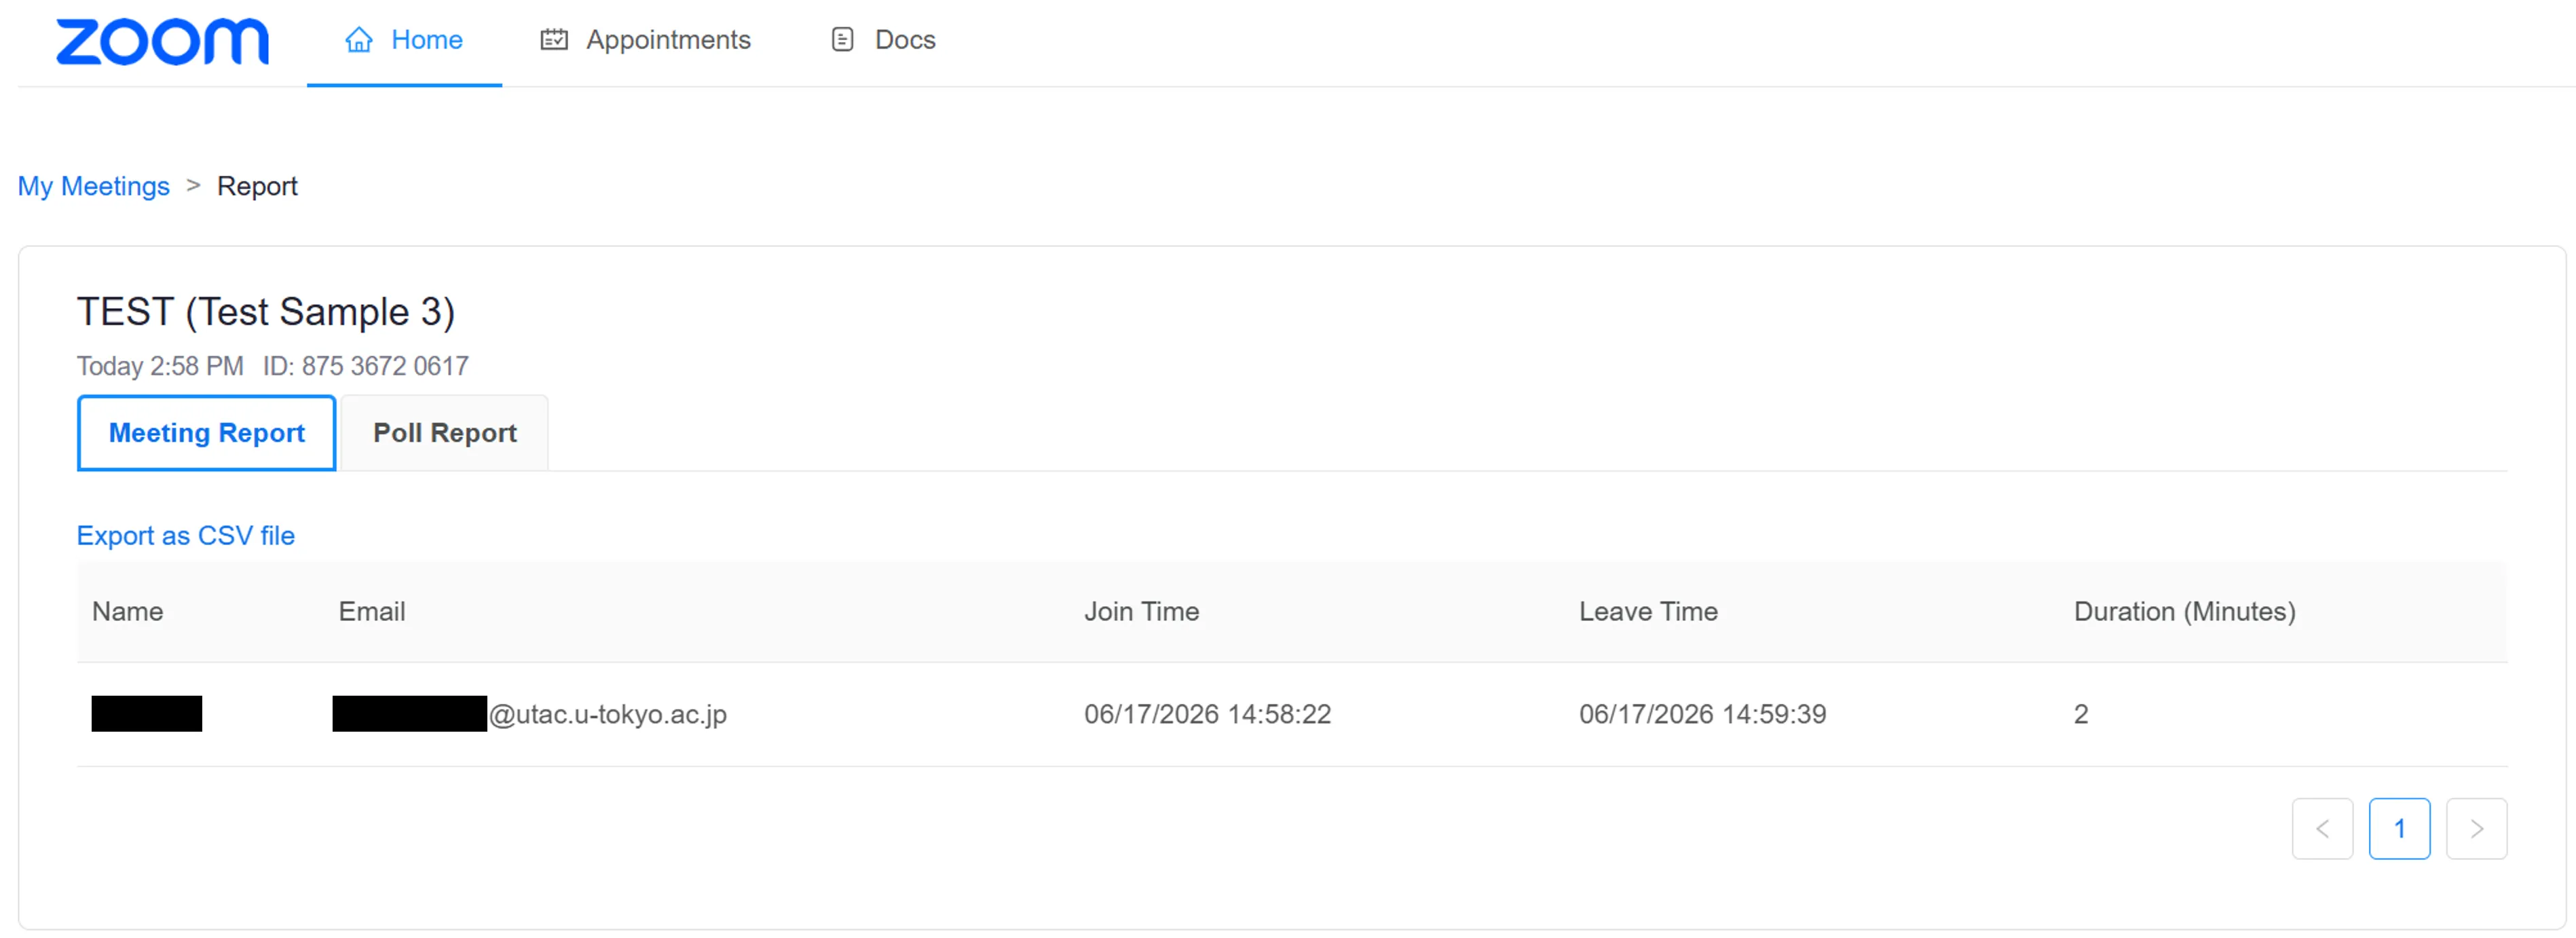2576x938 pixels.
Task: Click the Zoom logo
Action: [x=162, y=41]
